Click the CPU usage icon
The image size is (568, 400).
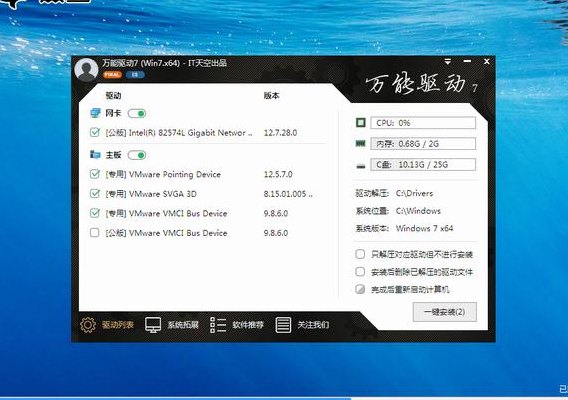361,123
